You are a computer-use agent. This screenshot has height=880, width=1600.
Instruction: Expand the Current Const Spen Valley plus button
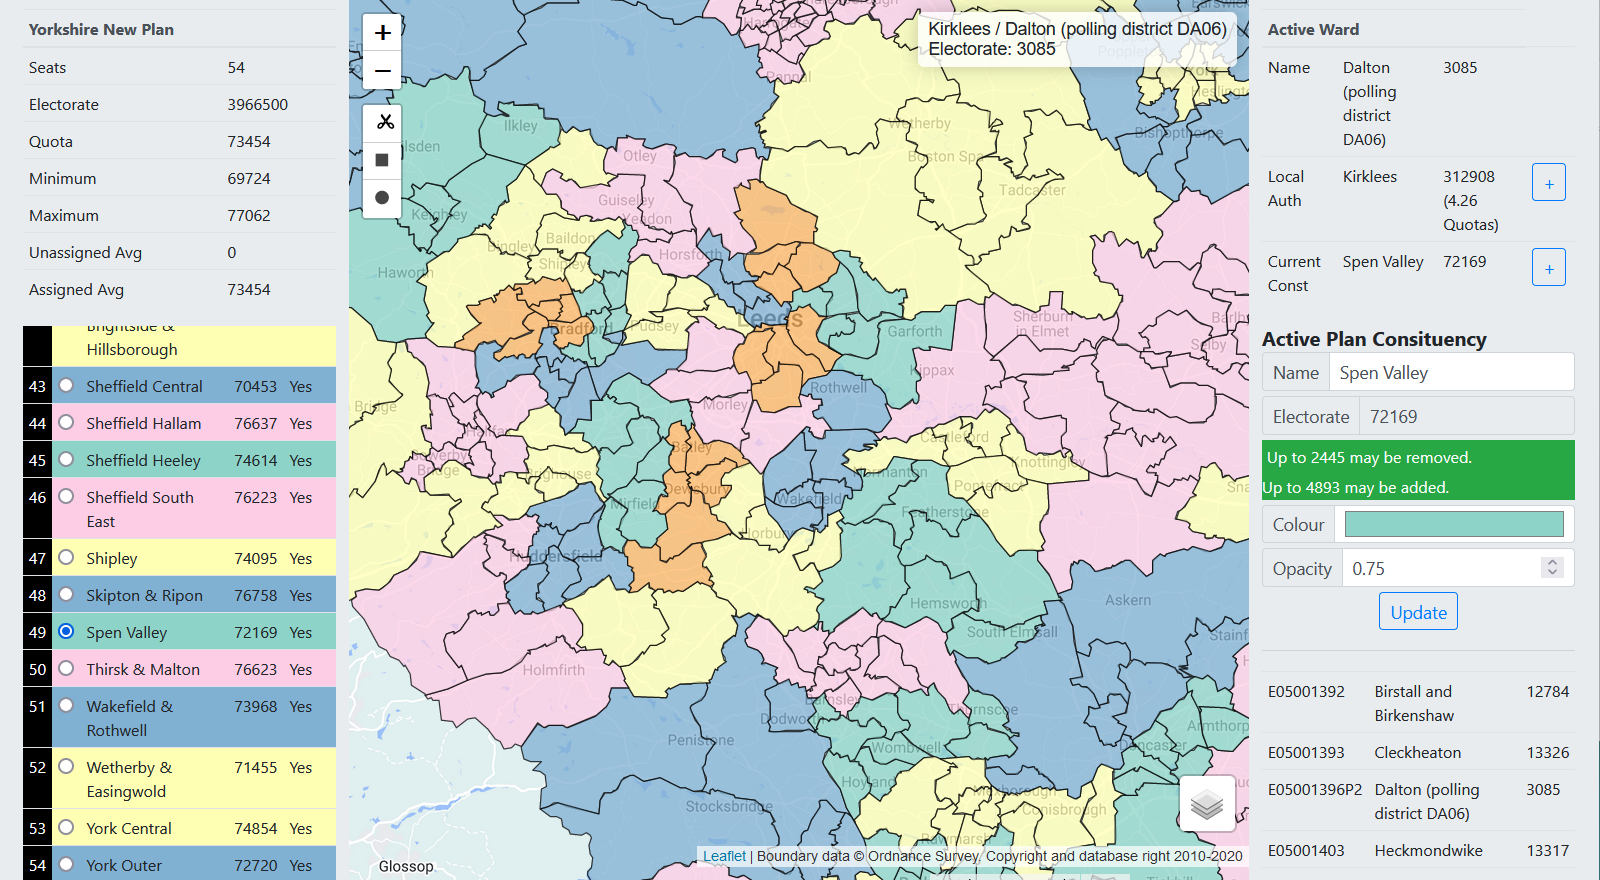(1548, 268)
